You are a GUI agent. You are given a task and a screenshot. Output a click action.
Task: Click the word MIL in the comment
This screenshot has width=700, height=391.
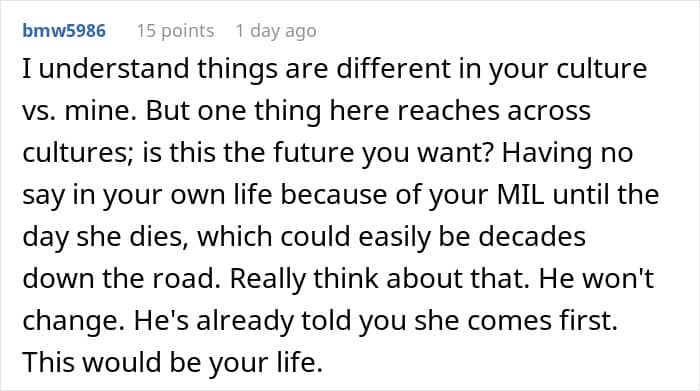click(521, 195)
